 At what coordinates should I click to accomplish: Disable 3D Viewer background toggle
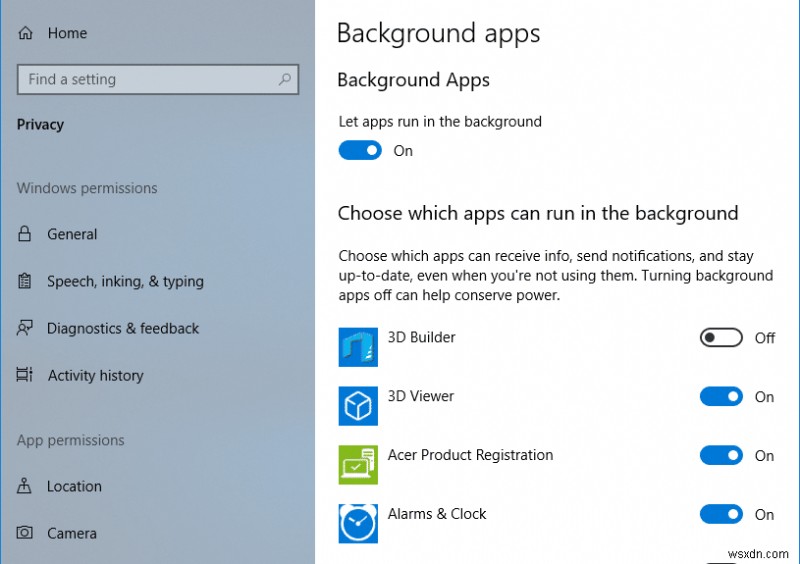(721, 397)
